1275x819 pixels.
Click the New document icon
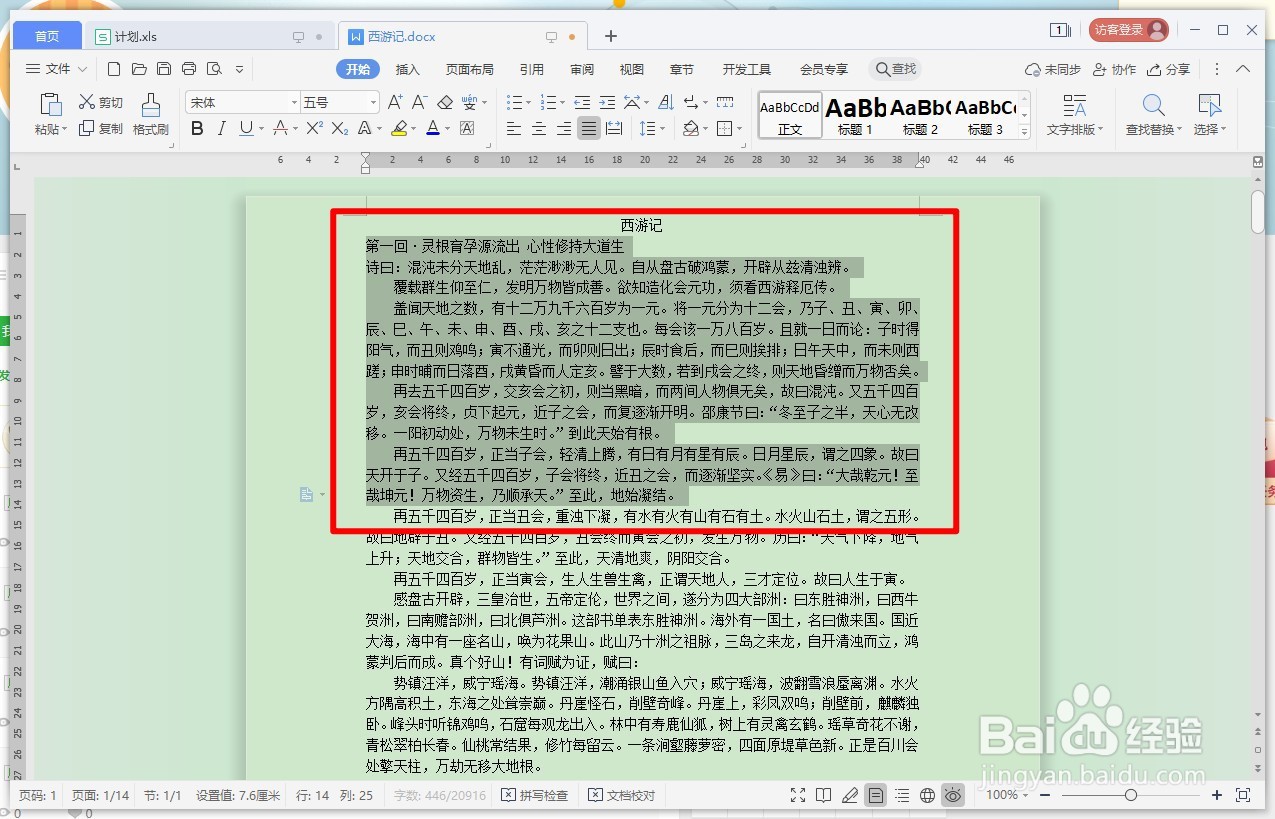click(114, 69)
